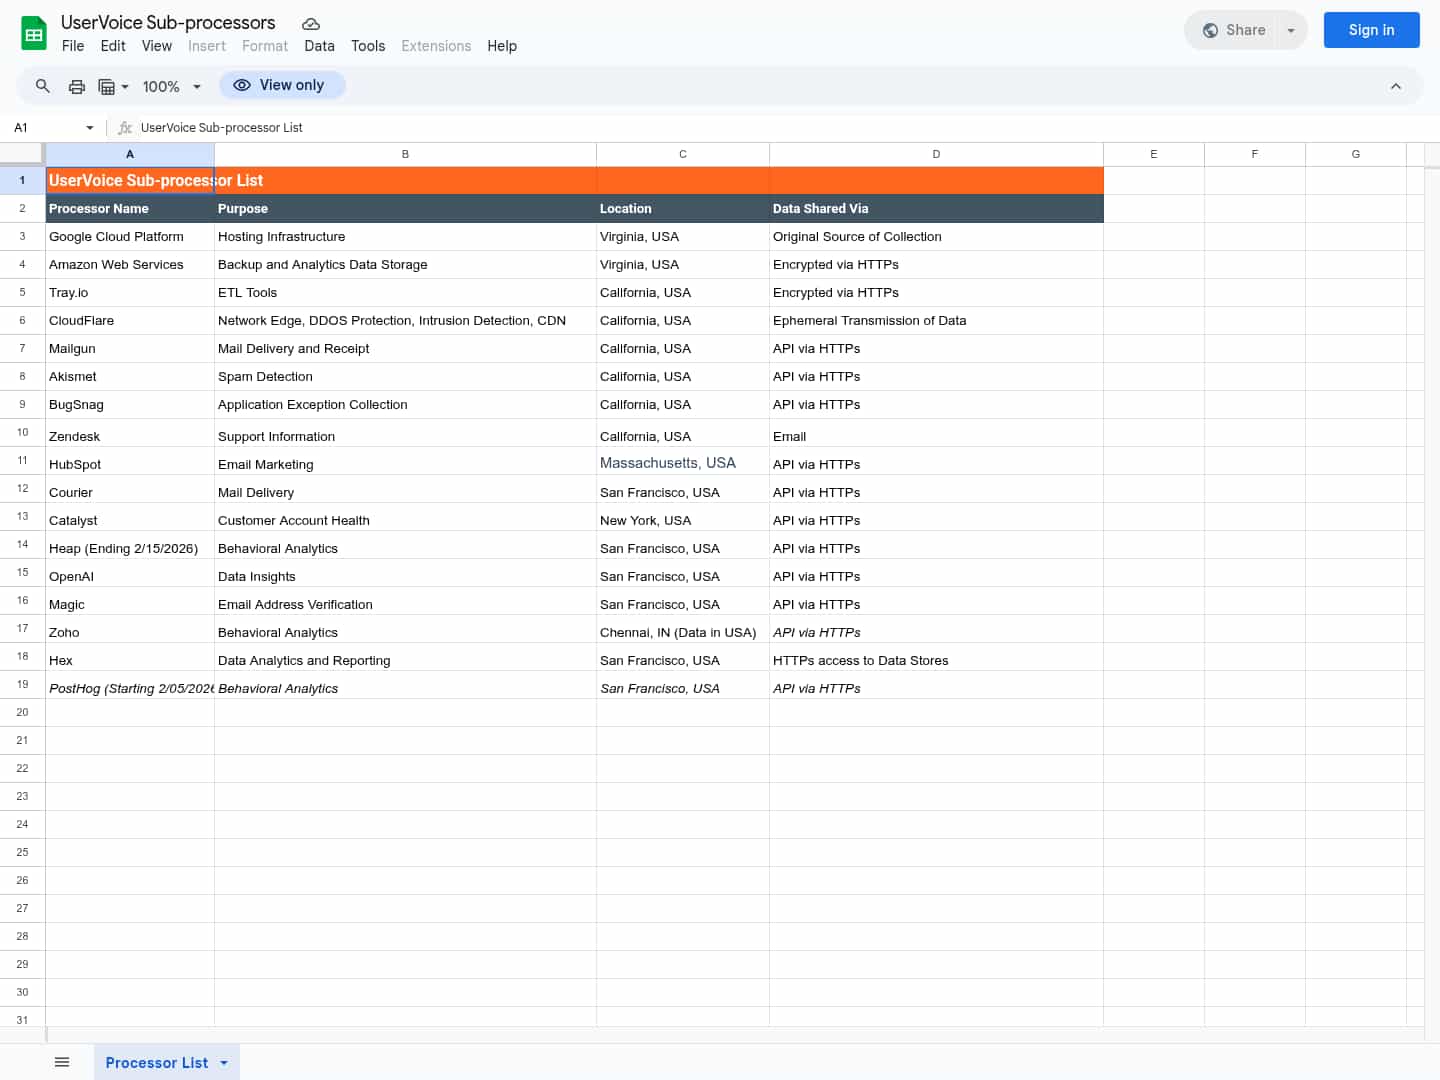Image resolution: width=1440 pixels, height=1080 pixels.
Task: Click the cloud document status icon
Action: 311,23
